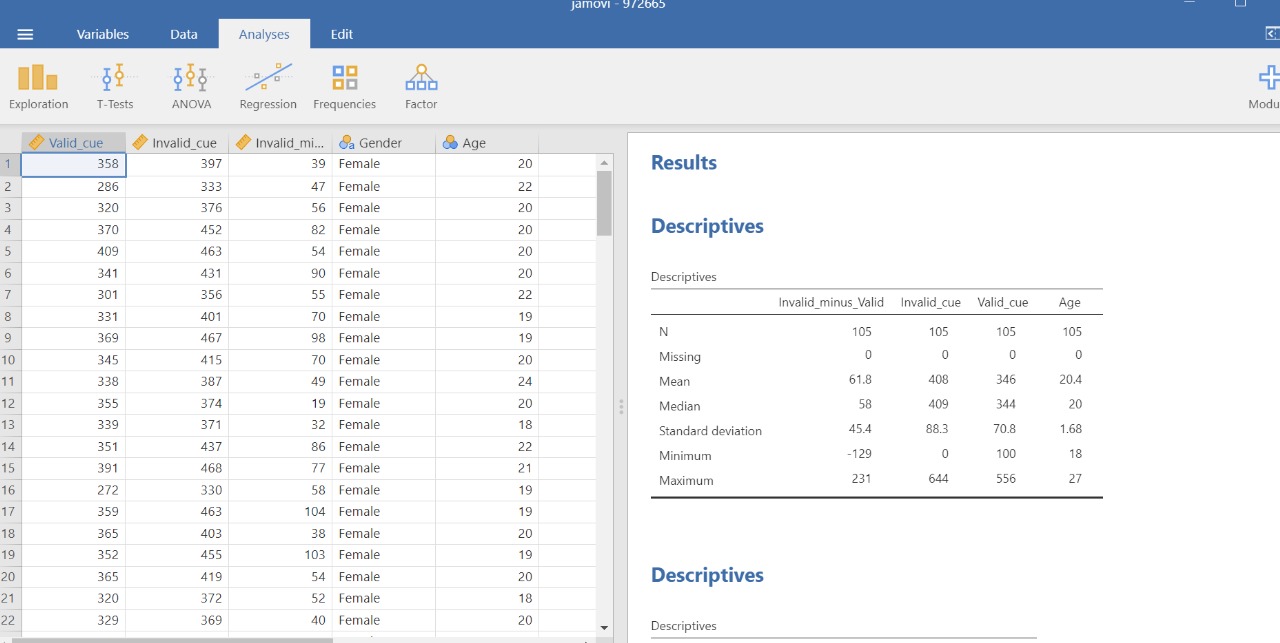
Task: Switch to the Edit tab
Action: 342,34
